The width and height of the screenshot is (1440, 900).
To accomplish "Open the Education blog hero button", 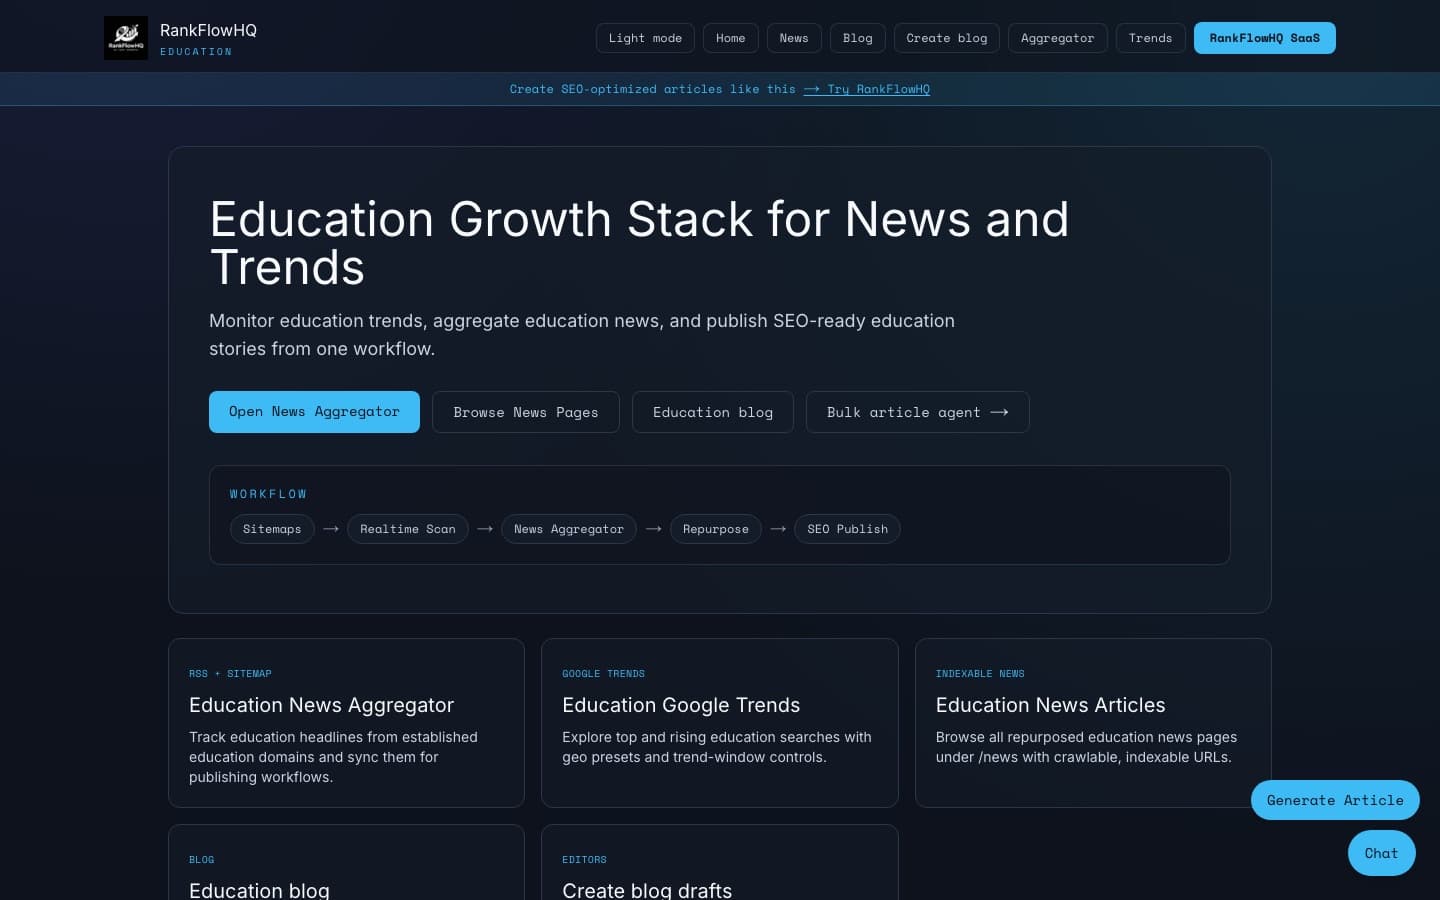I will pyautogui.click(x=713, y=412).
